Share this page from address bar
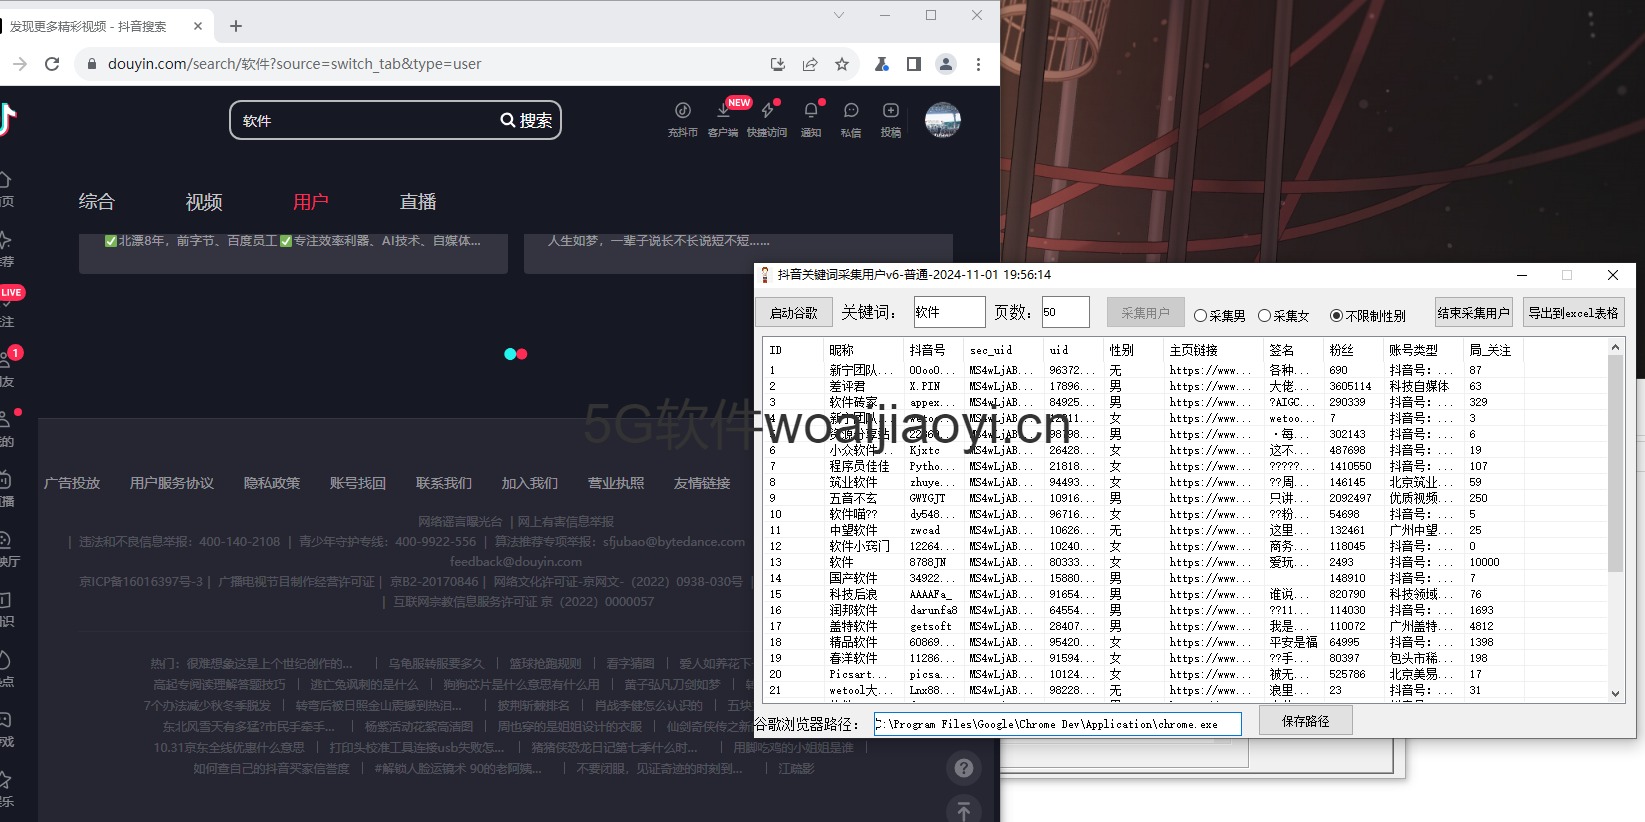1645x822 pixels. click(x=810, y=64)
